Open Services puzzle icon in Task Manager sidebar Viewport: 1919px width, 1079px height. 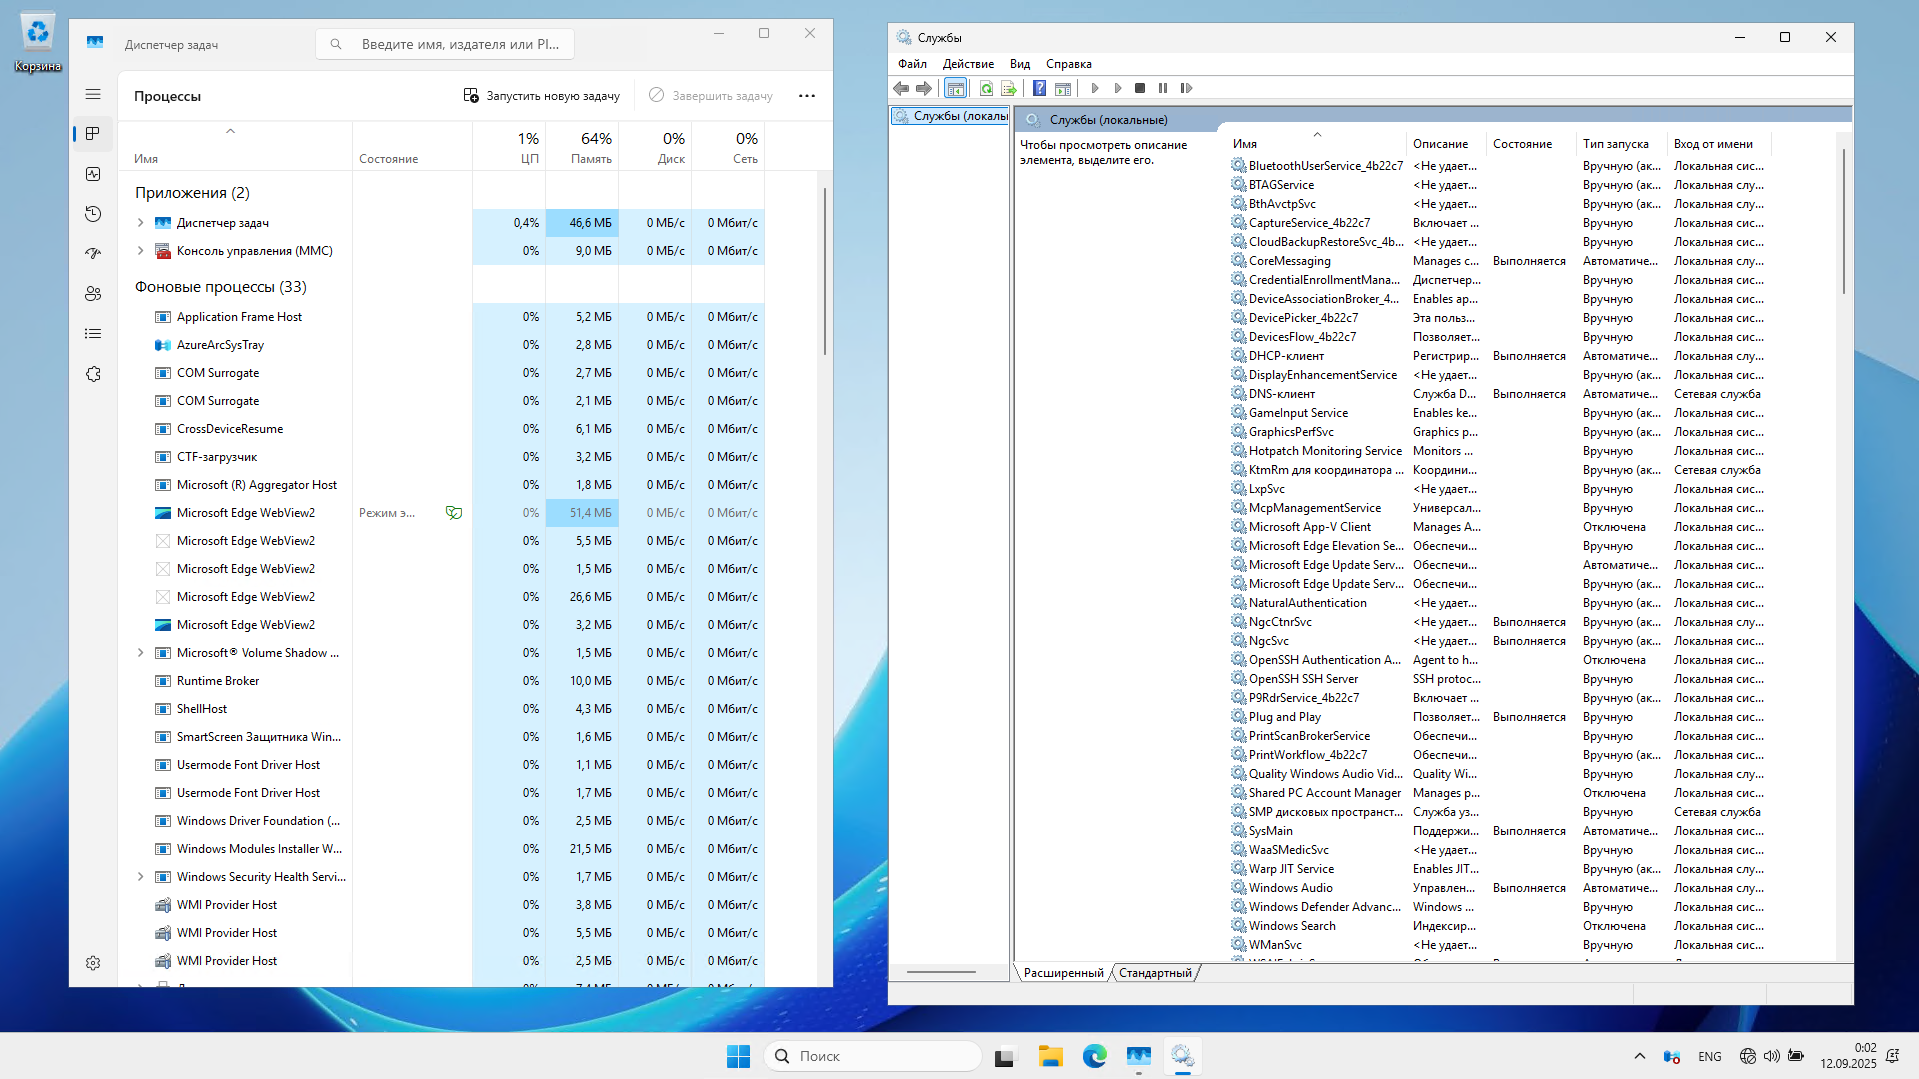(93, 374)
